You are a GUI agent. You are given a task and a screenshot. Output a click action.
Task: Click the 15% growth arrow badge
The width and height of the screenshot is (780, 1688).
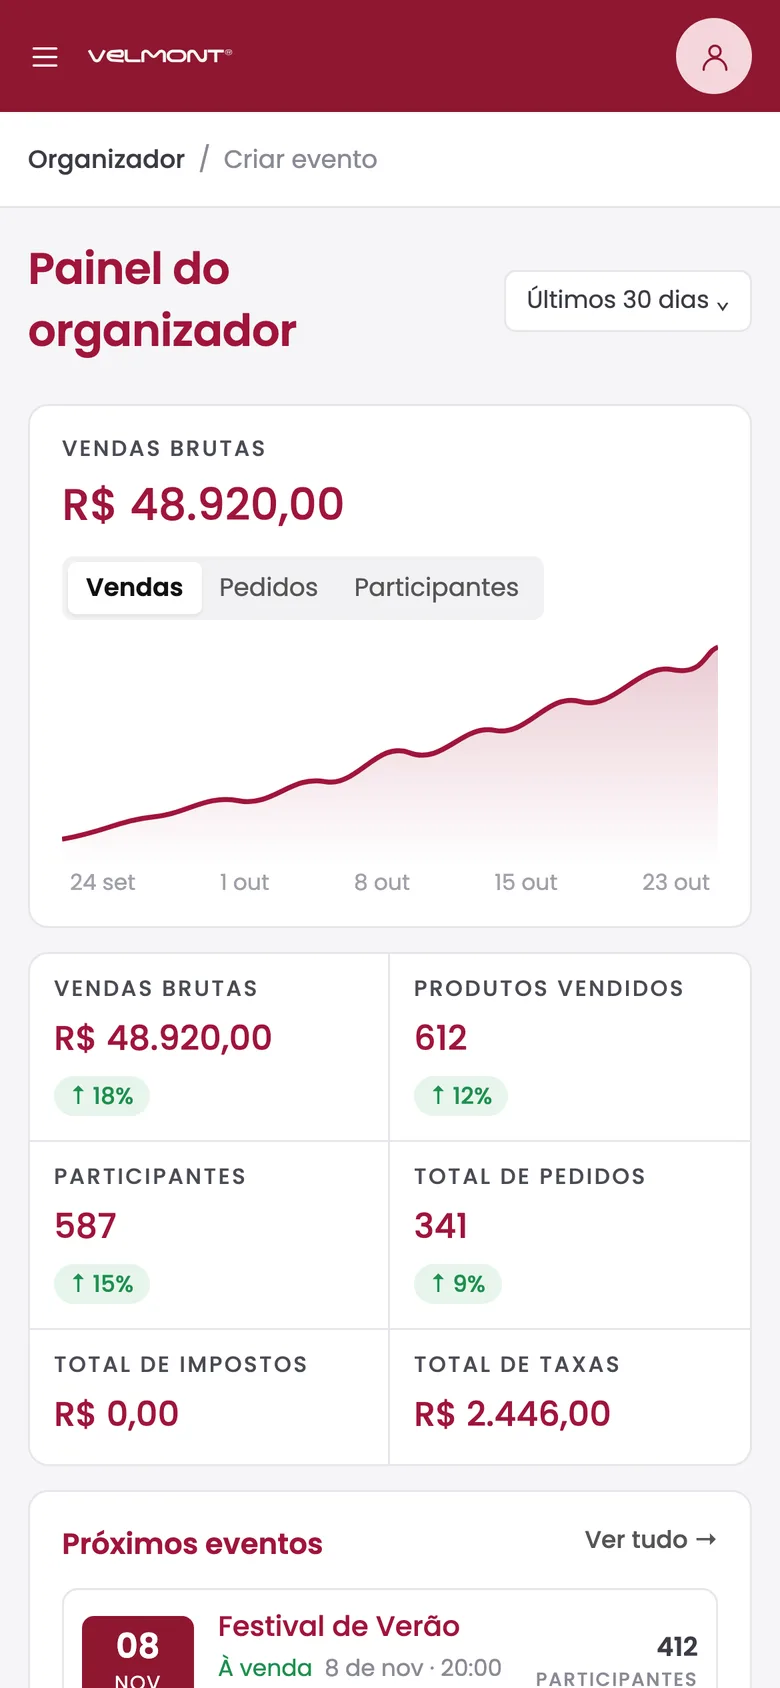point(102,1284)
